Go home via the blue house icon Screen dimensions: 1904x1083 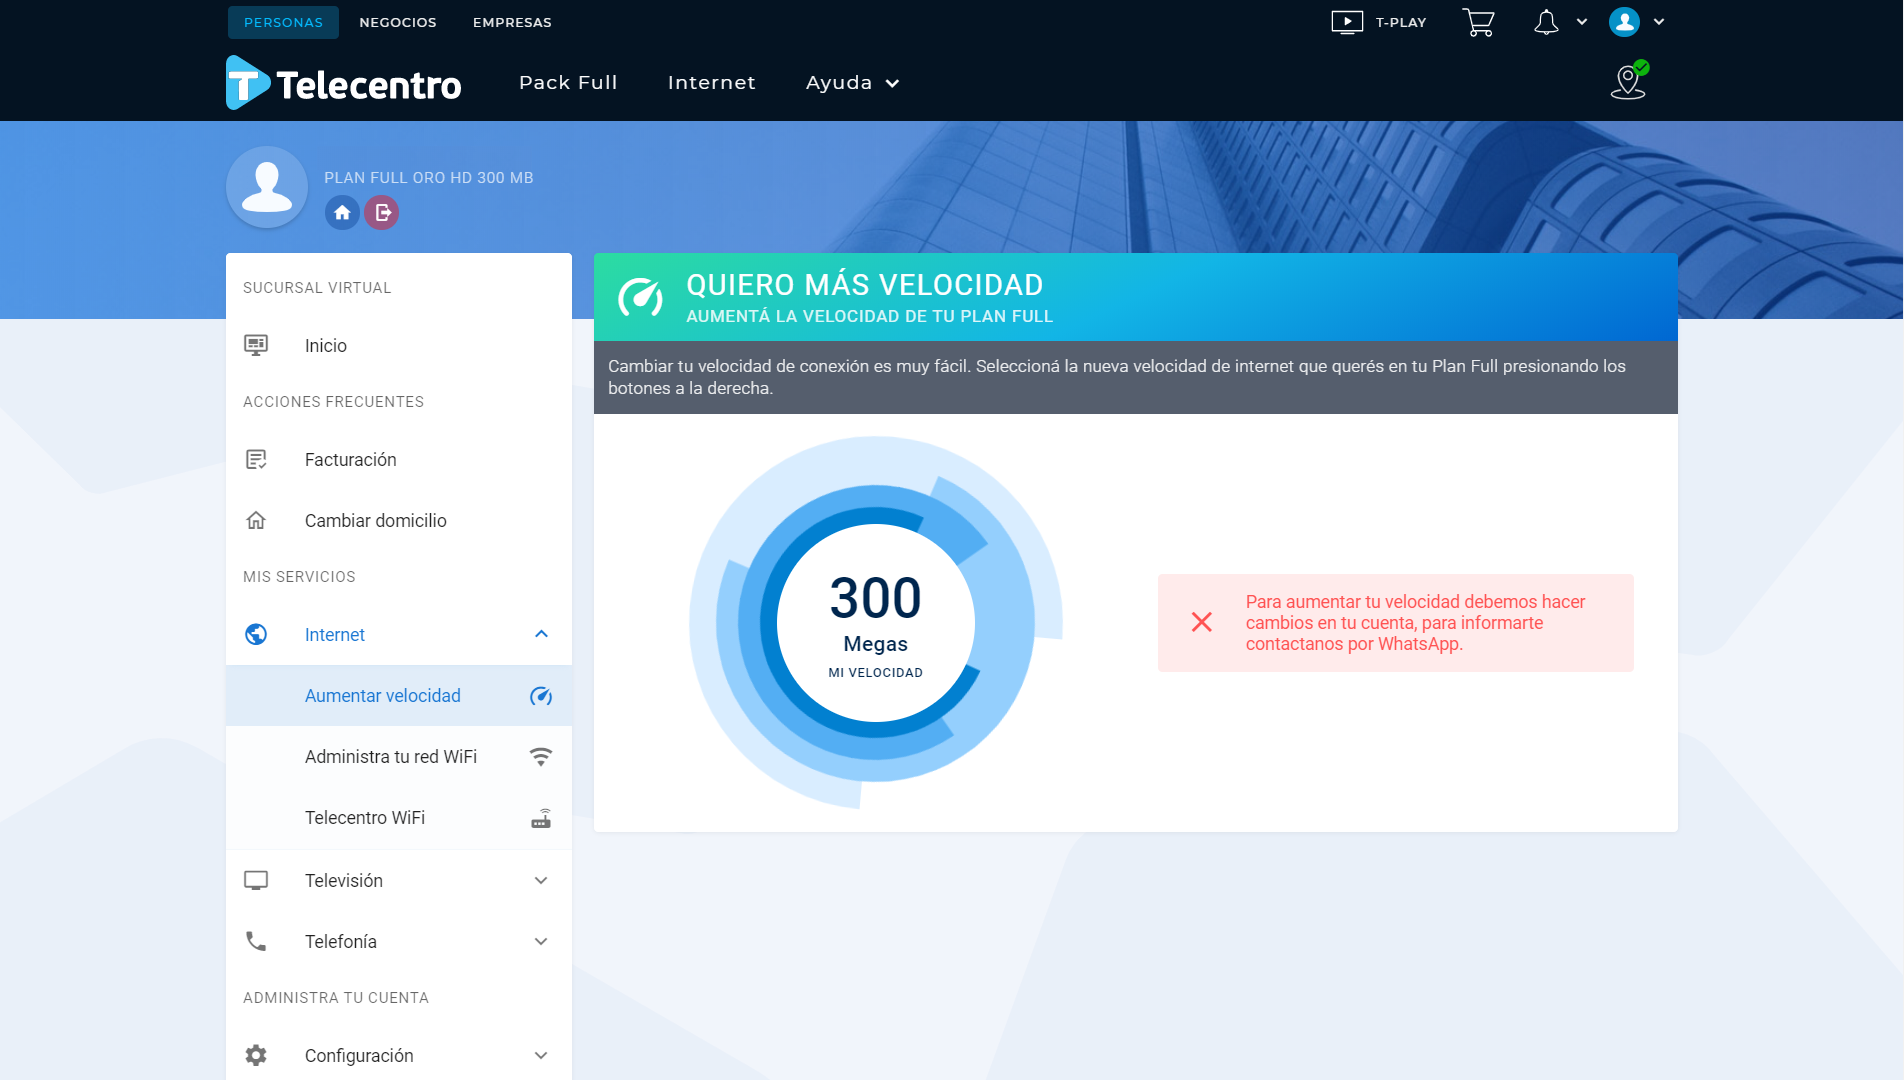click(x=342, y=213)
